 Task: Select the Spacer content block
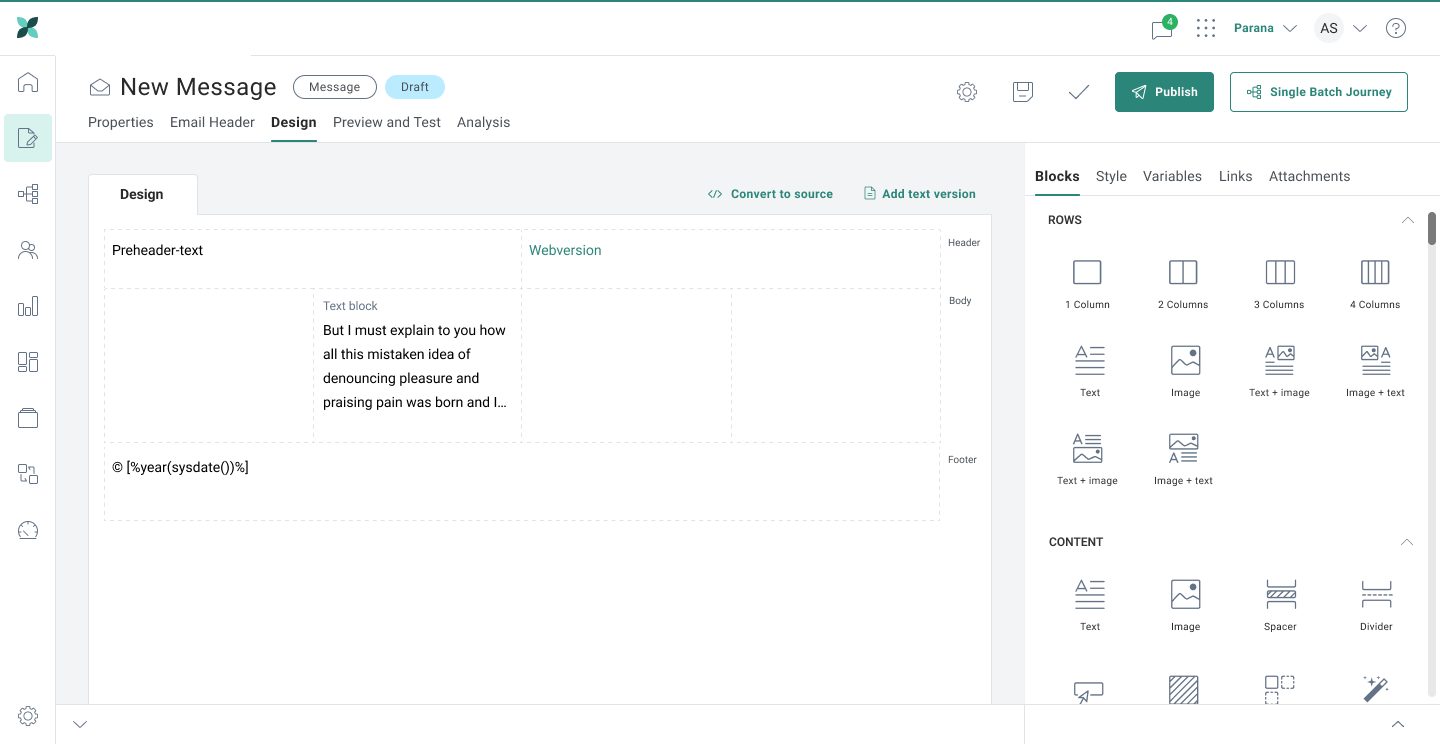[x=1280, y=606]
